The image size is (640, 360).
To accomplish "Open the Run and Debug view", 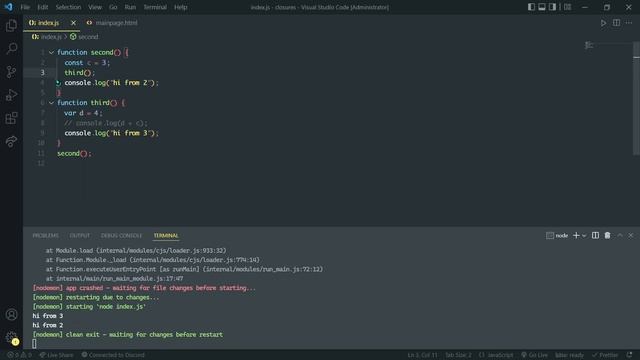I will pyautogui.click(x=11, y=95).
